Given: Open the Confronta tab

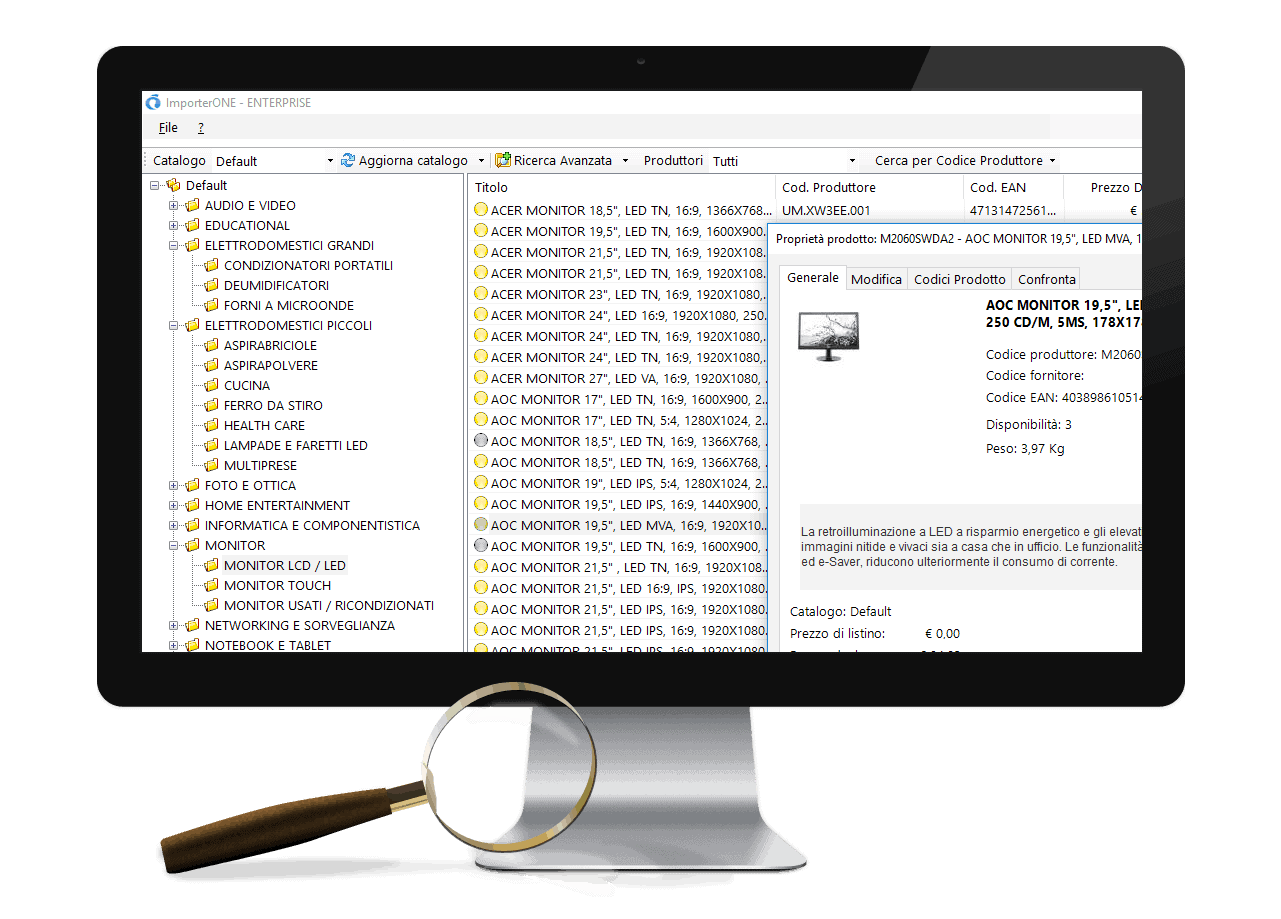Looking at the screenshot, I should 1047,279.
